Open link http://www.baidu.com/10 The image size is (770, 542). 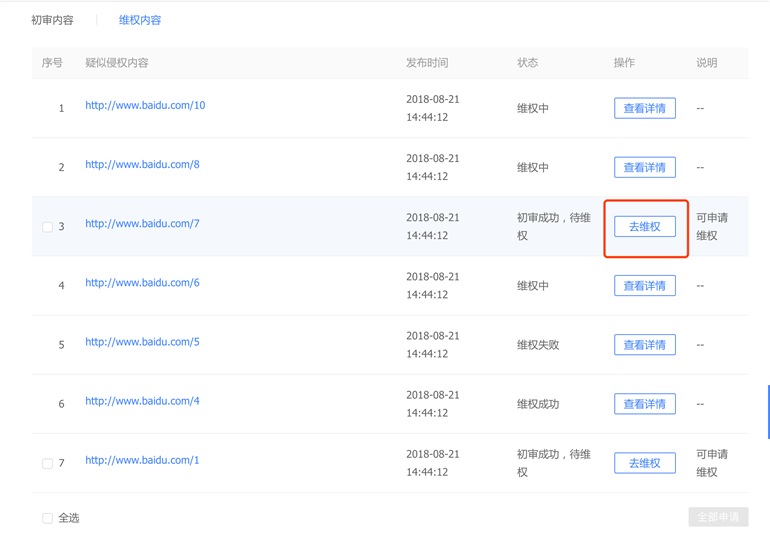(145, 105)
